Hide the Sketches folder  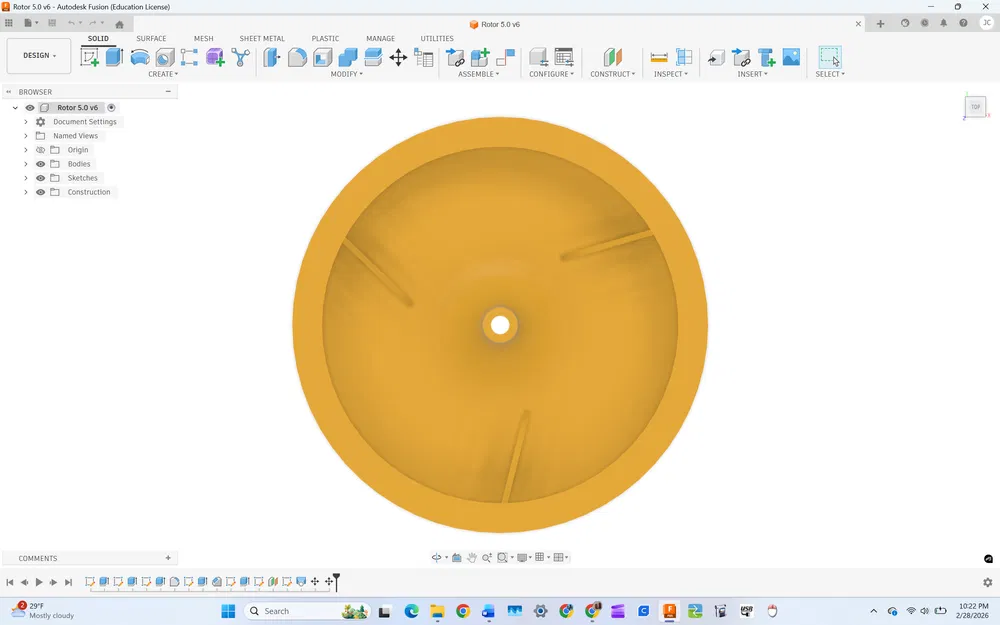pyautogui.click(x=40, y=178)
